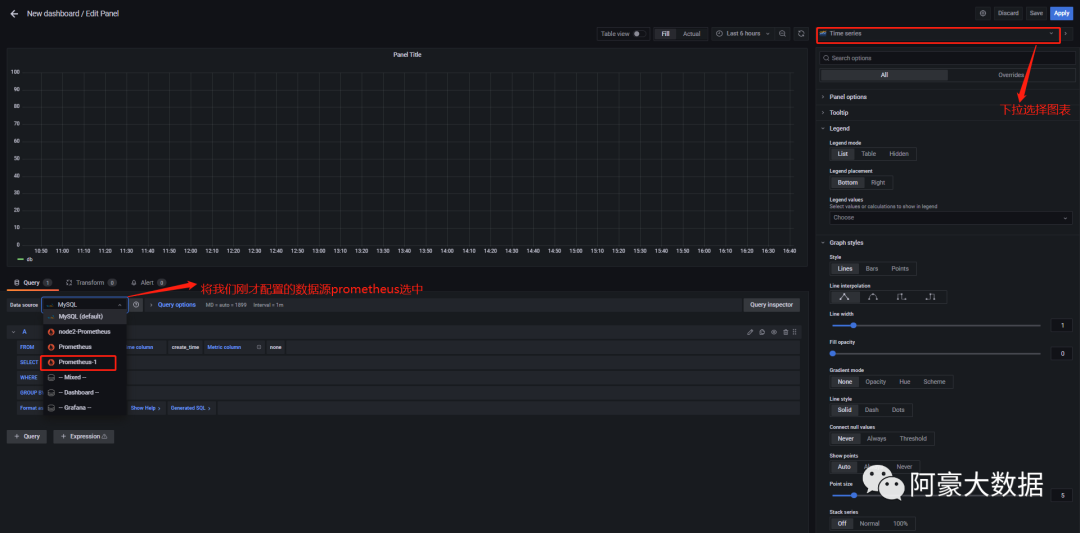
Task: Switch to the Transform tab
Action: 90,282
